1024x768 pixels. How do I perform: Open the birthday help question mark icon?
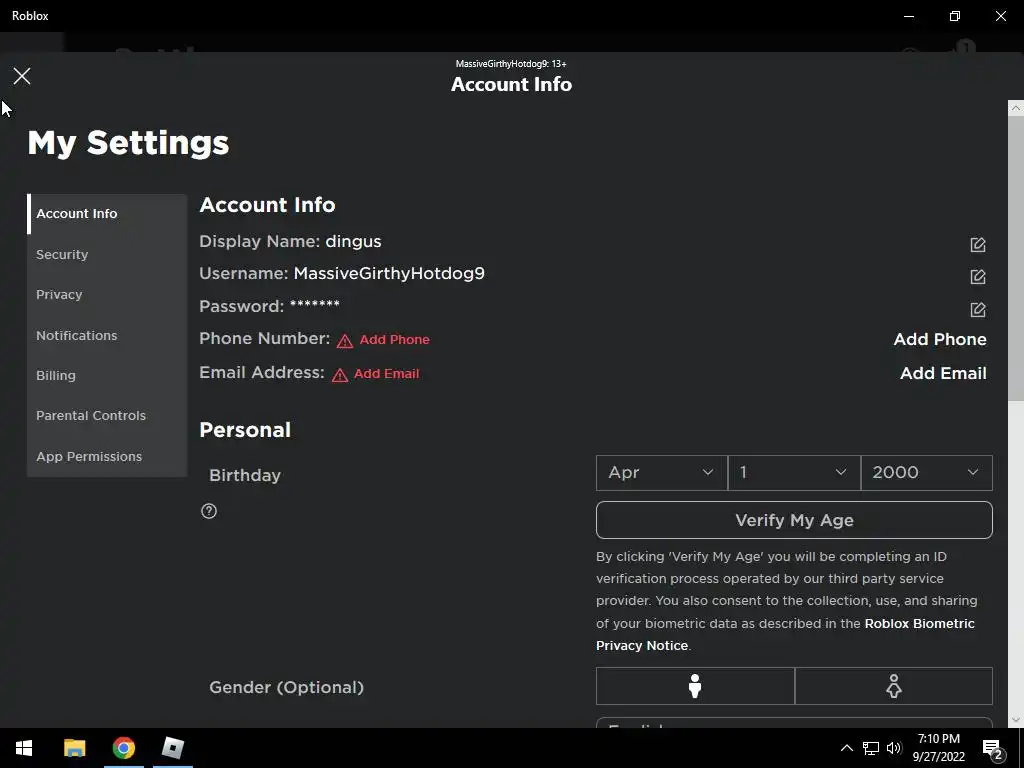209,511
